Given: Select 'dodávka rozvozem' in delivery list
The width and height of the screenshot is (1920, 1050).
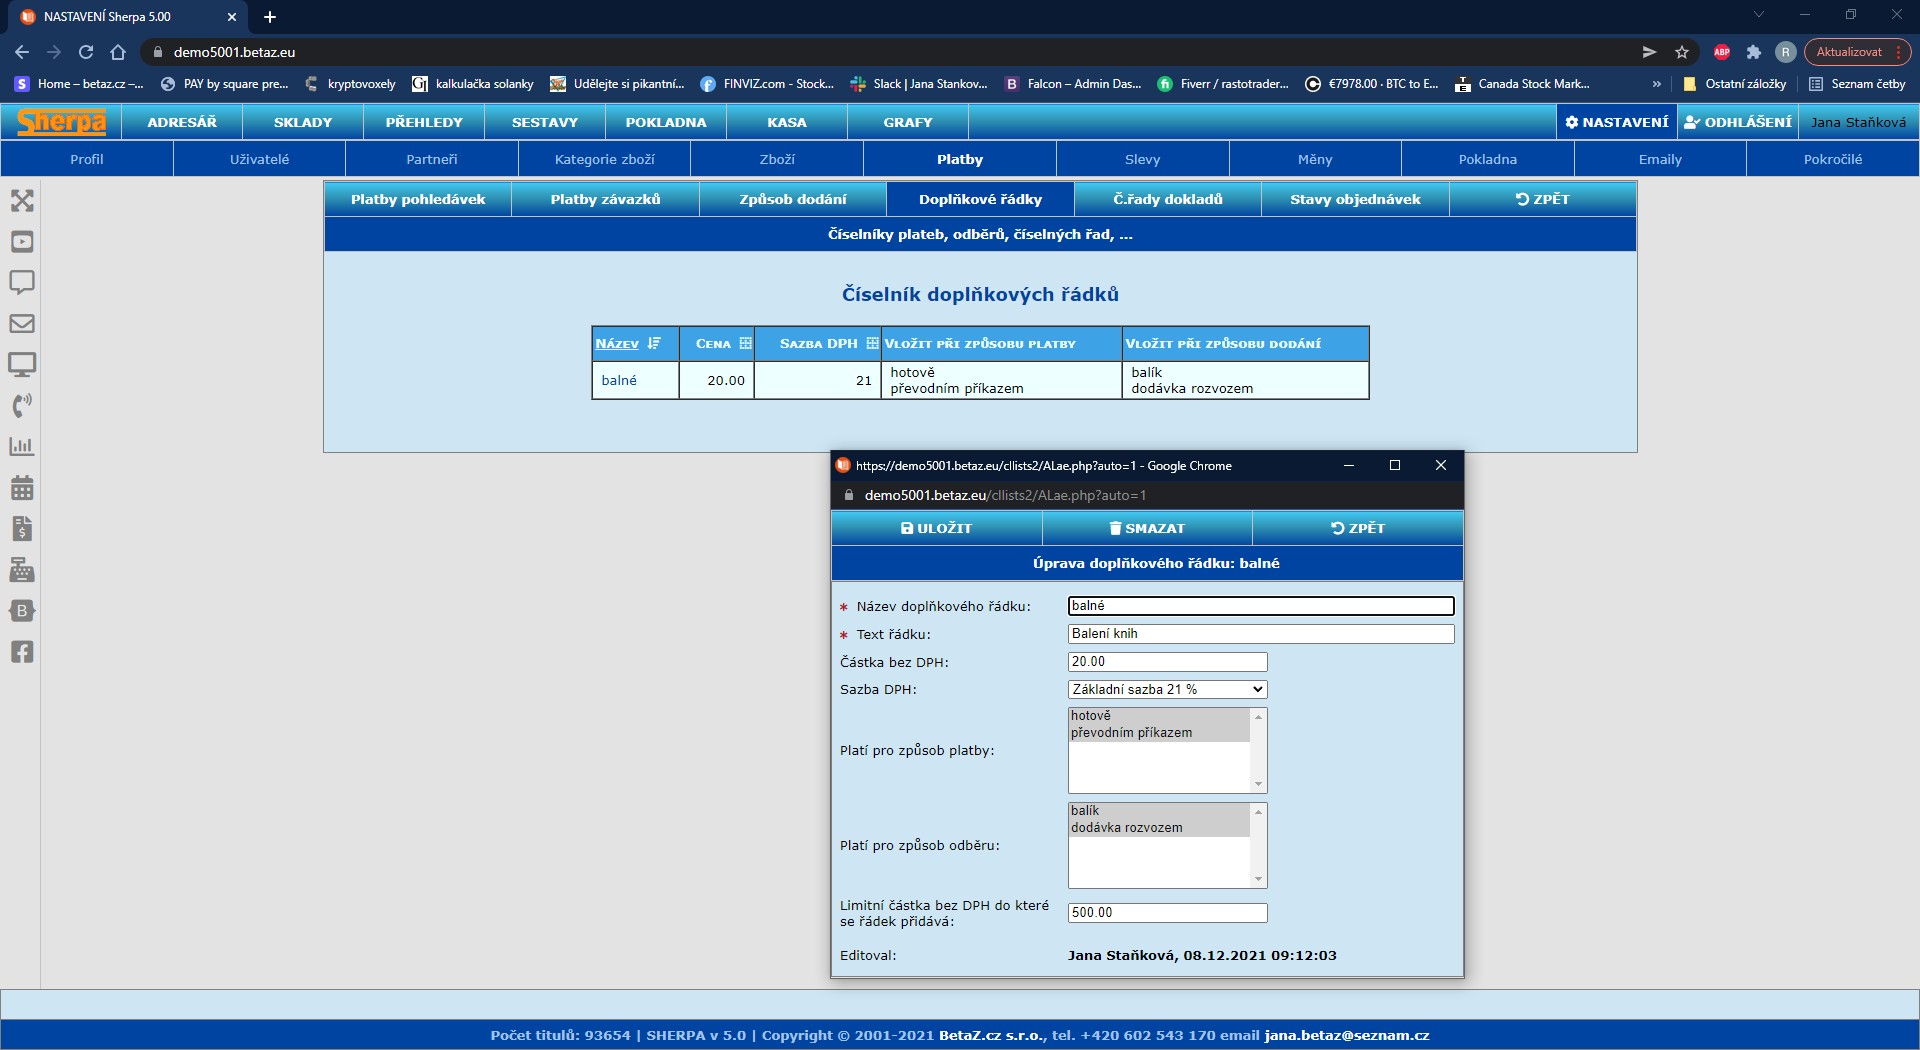Looking at the screenshot, I should [x=1126, y=828].
